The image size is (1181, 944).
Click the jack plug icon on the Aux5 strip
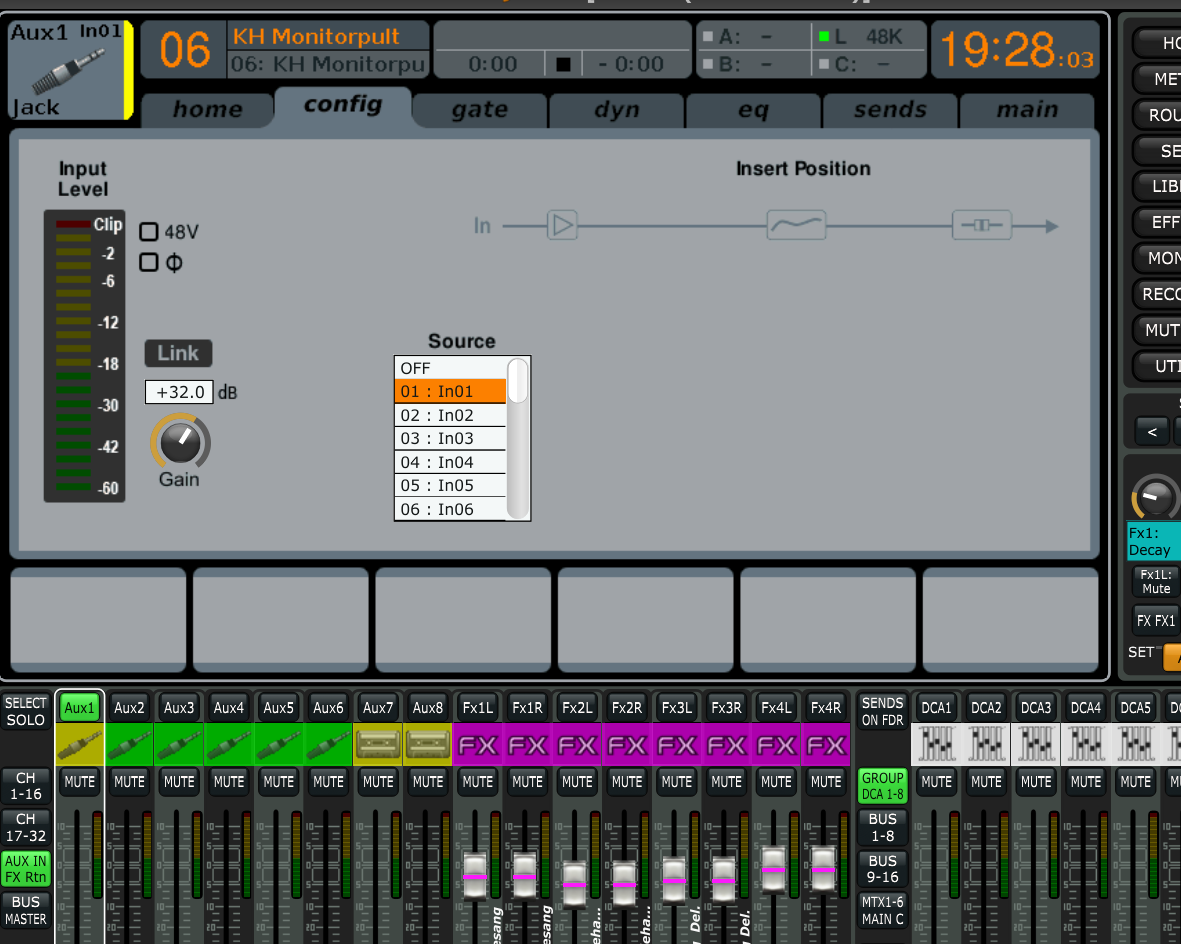click(279, 744)
